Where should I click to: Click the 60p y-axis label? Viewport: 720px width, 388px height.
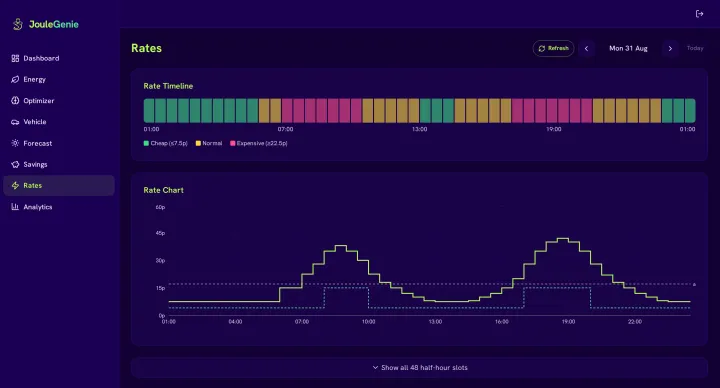[160, 207]
